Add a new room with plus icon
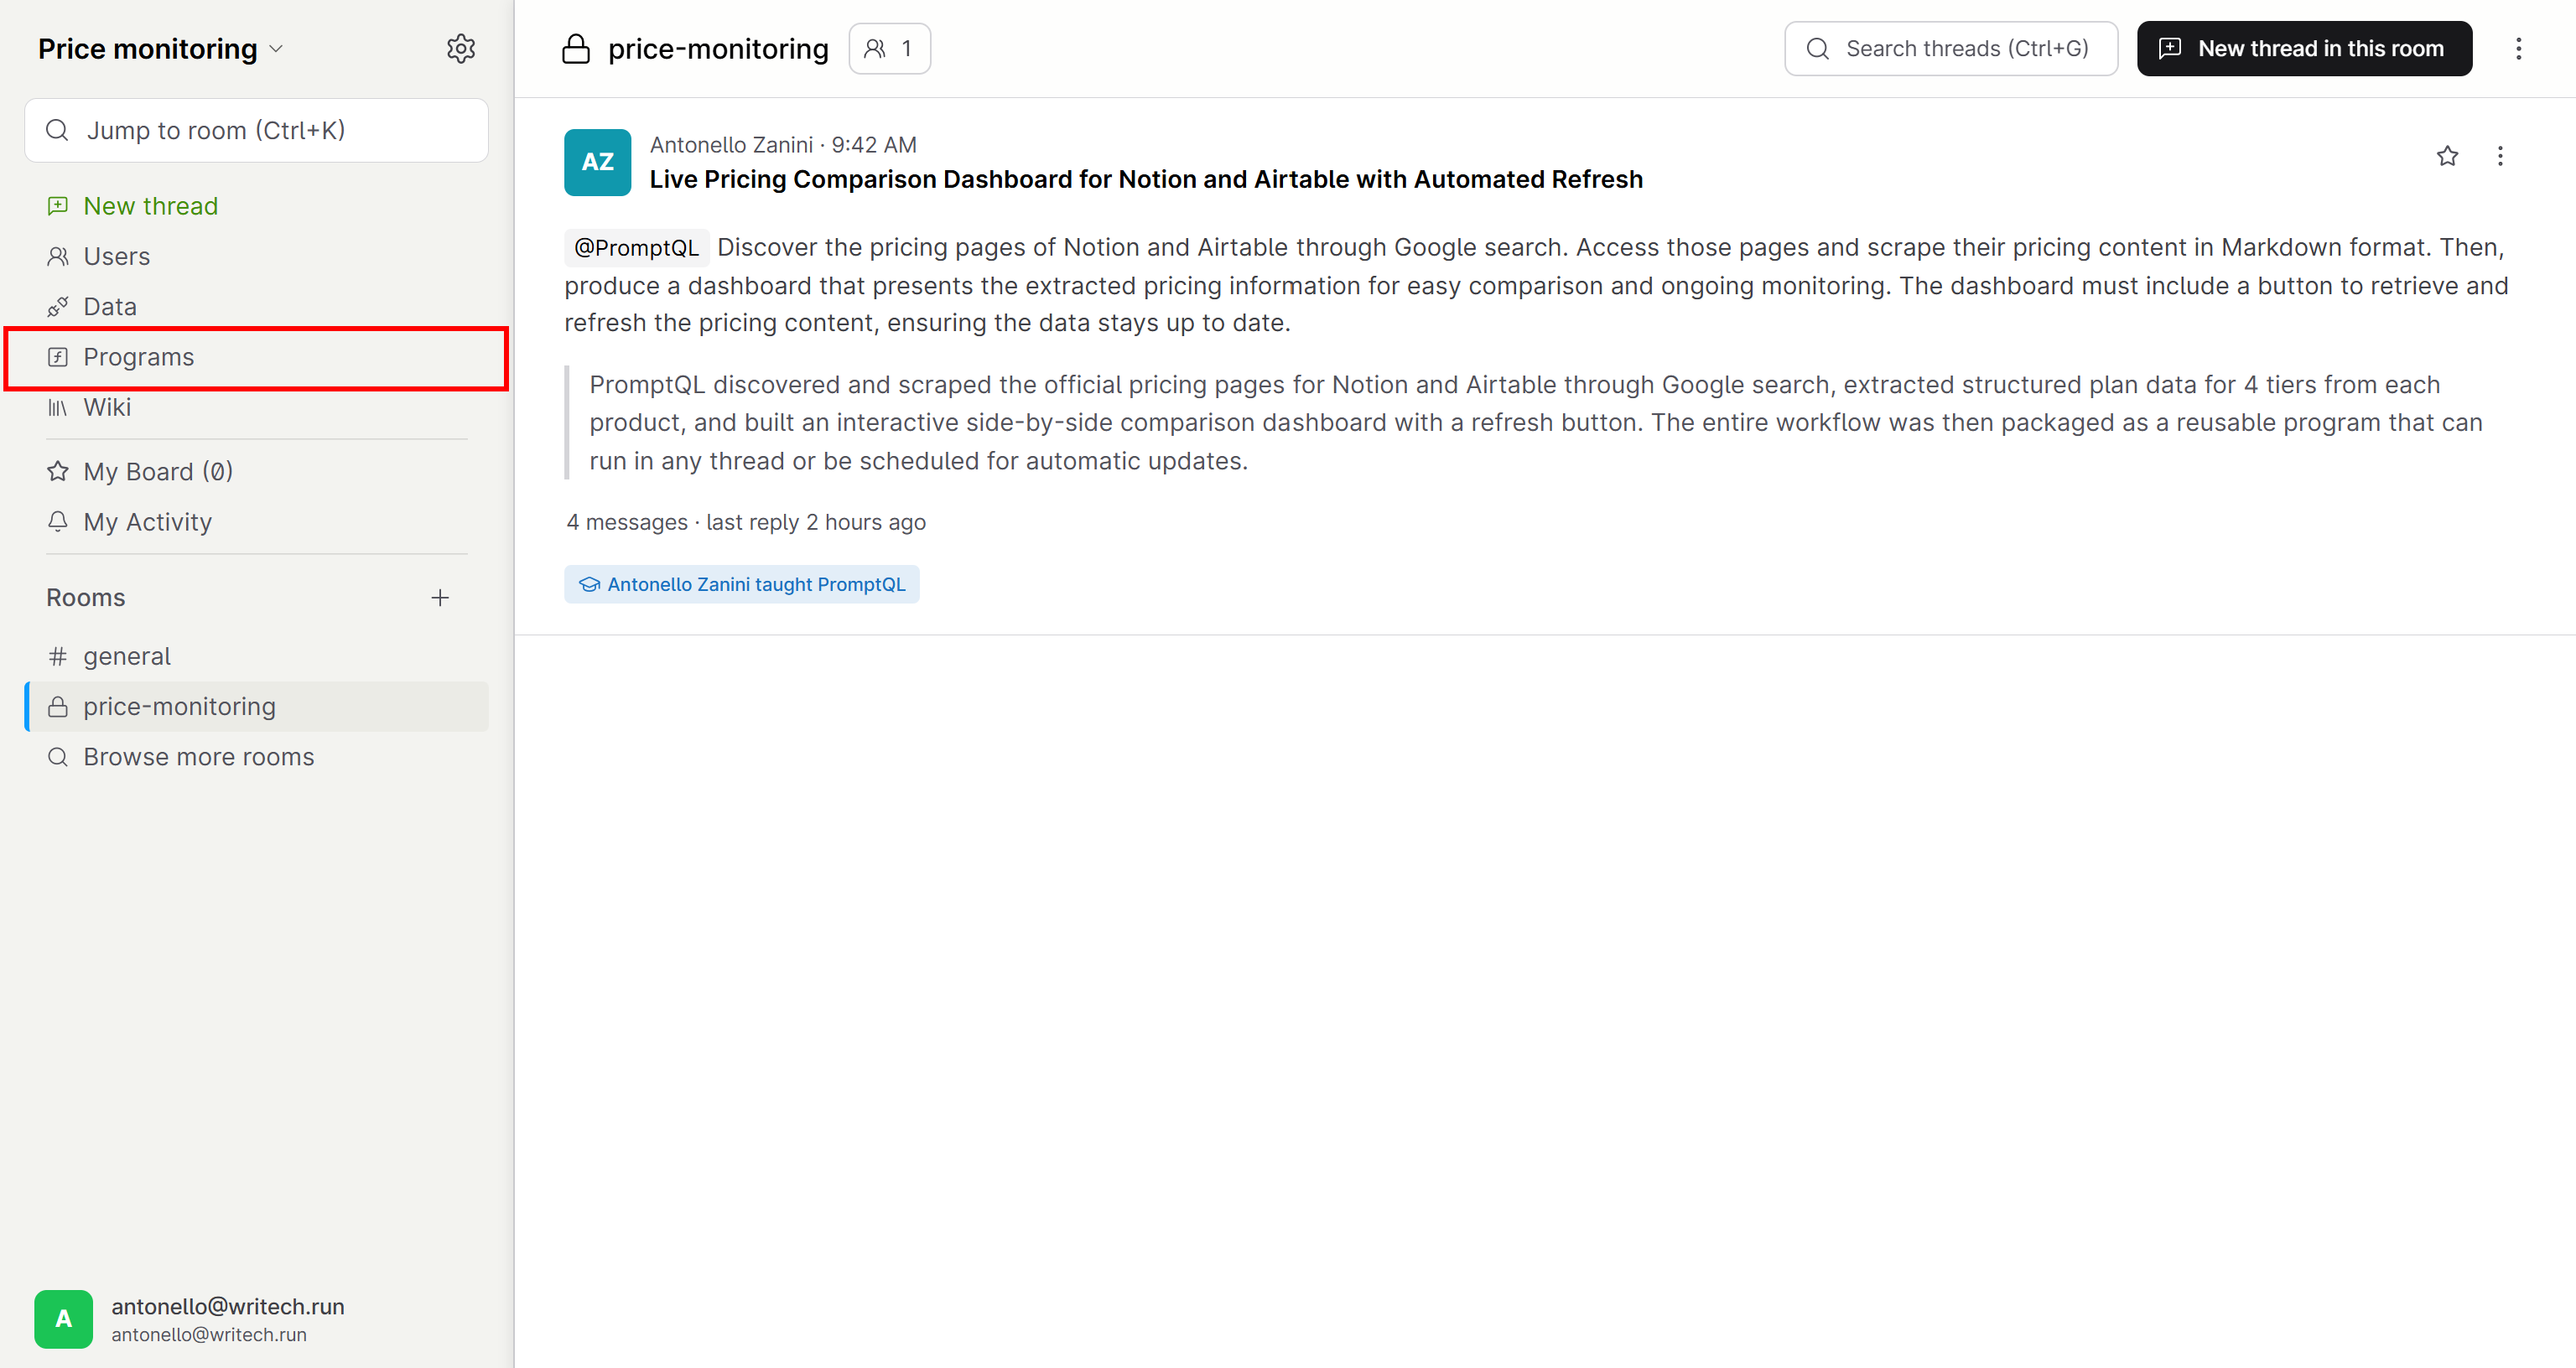Viewport: 2576px width, 1368px height. tap(440, 597)
